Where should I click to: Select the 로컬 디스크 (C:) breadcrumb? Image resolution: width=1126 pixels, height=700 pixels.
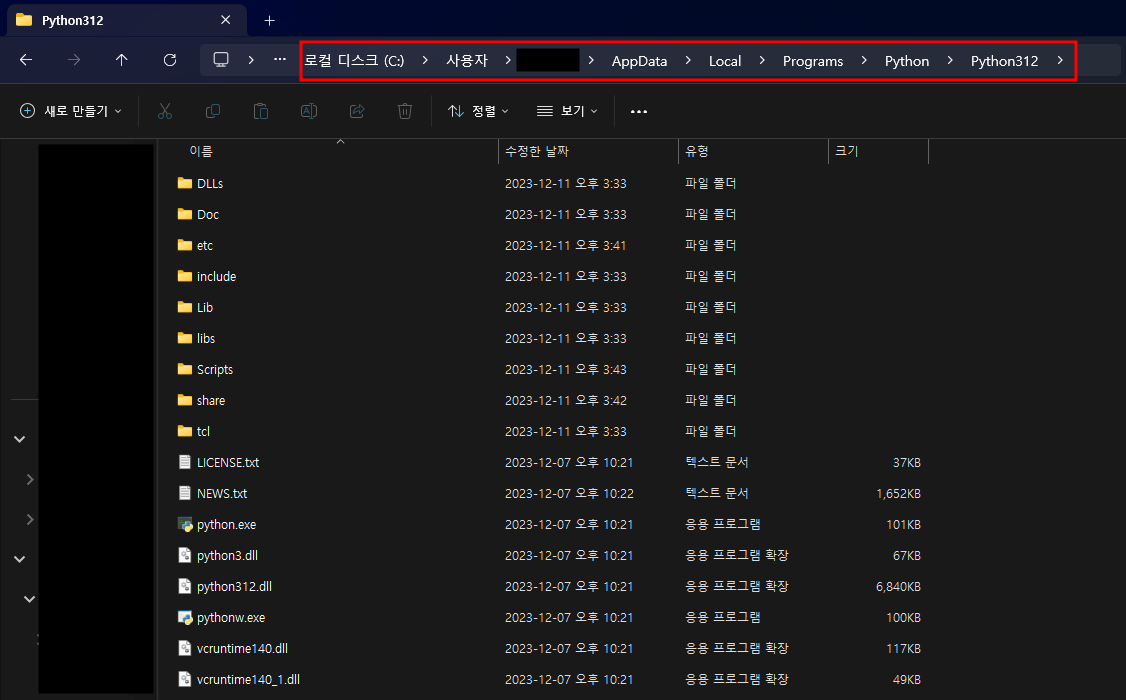354,61
